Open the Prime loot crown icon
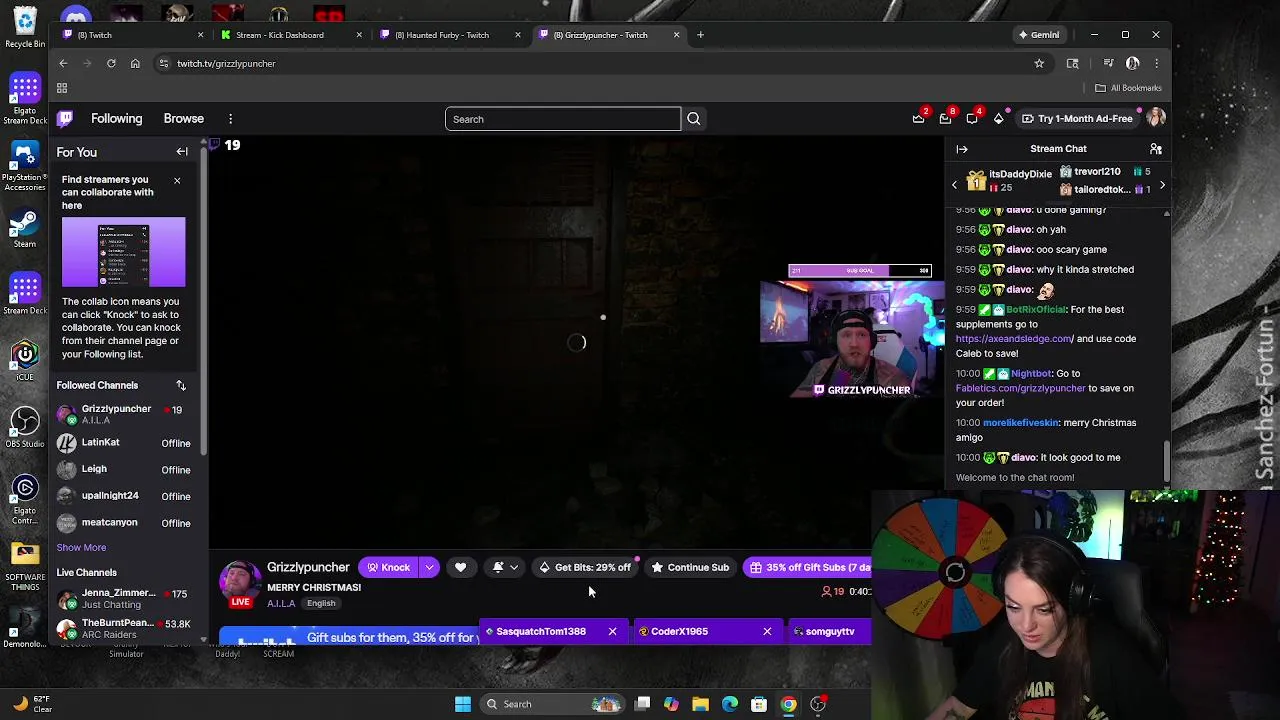This screenshot has width=1280, height=720. tap(919, 118)
